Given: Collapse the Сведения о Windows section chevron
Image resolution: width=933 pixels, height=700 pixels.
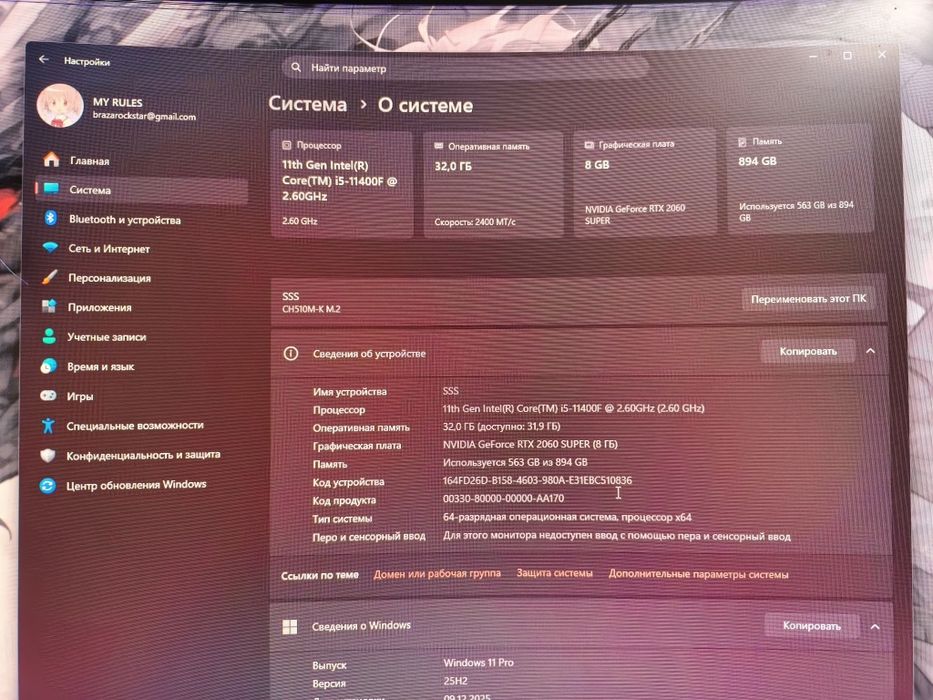Looking at the screenshot, I should coord(875,626).
